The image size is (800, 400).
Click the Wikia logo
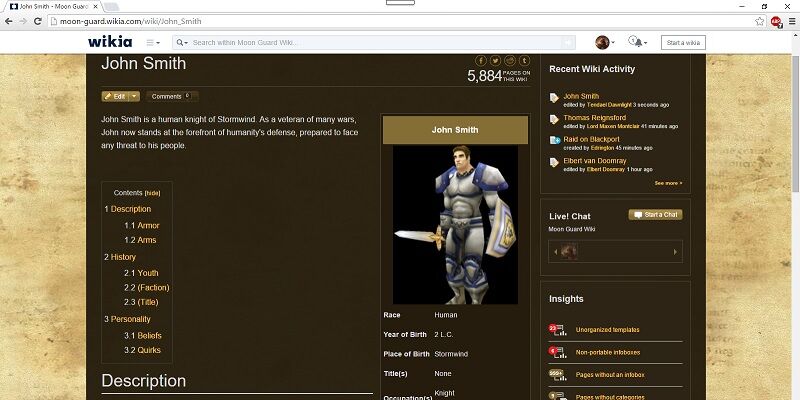coord(110,42)
